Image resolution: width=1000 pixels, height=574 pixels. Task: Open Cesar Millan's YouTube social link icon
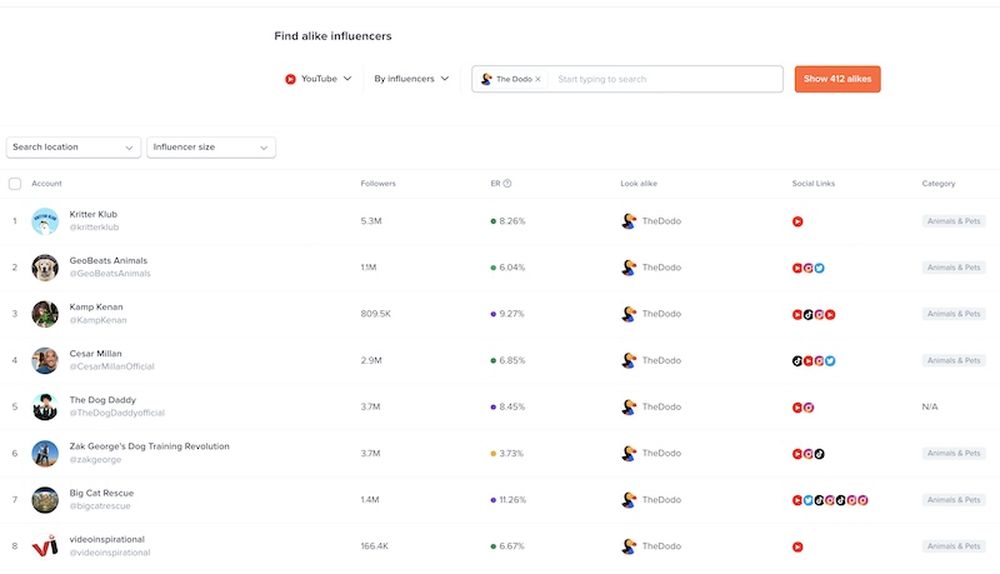click(808, 361)
